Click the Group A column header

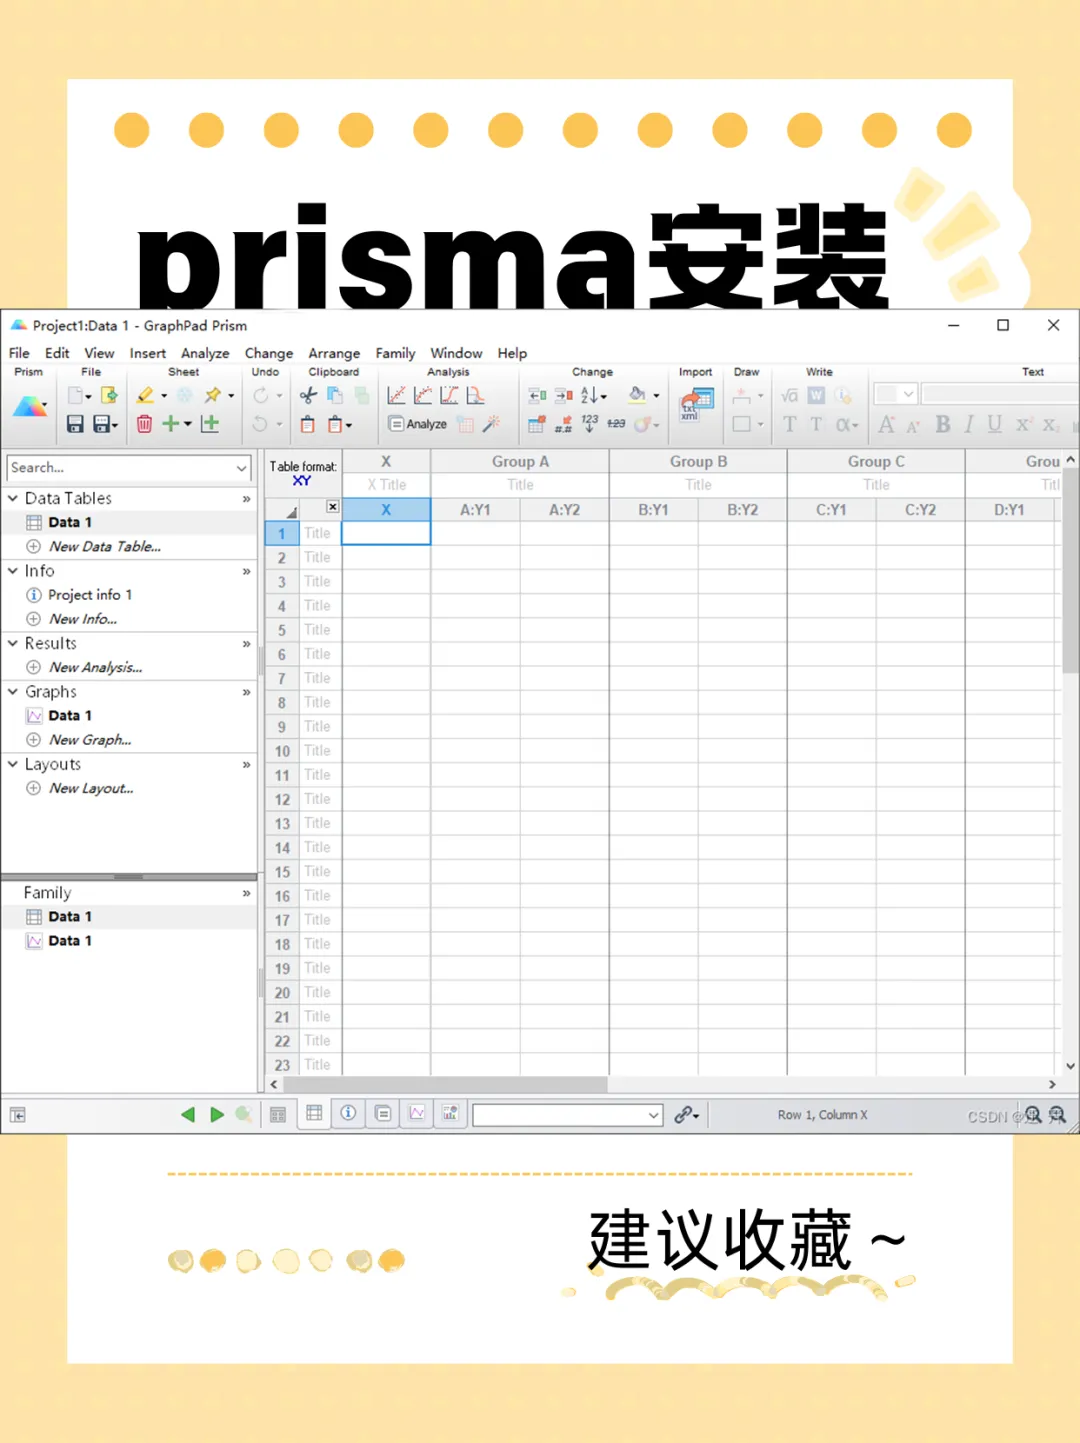coord(520,461)
